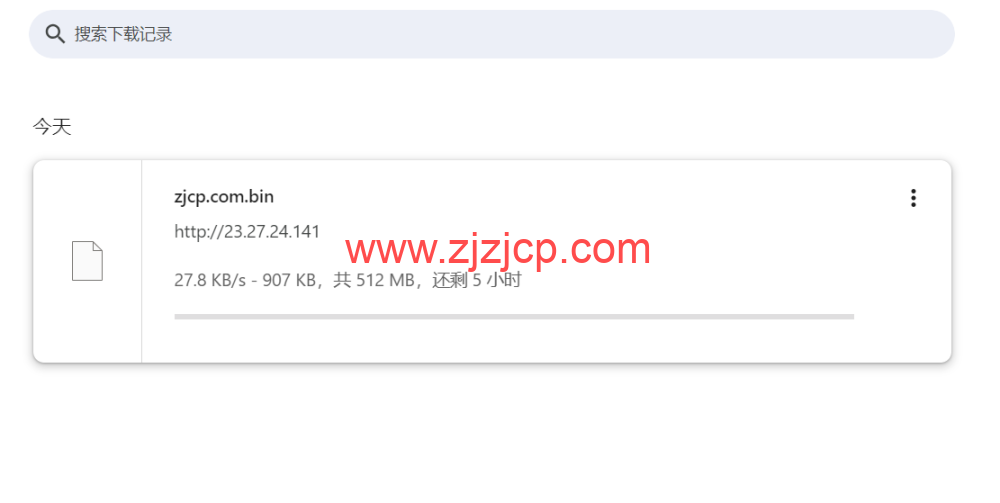The image size is (1000, 503).
Task: Click the blank file type icon
Action: click(x=87, y=261)
